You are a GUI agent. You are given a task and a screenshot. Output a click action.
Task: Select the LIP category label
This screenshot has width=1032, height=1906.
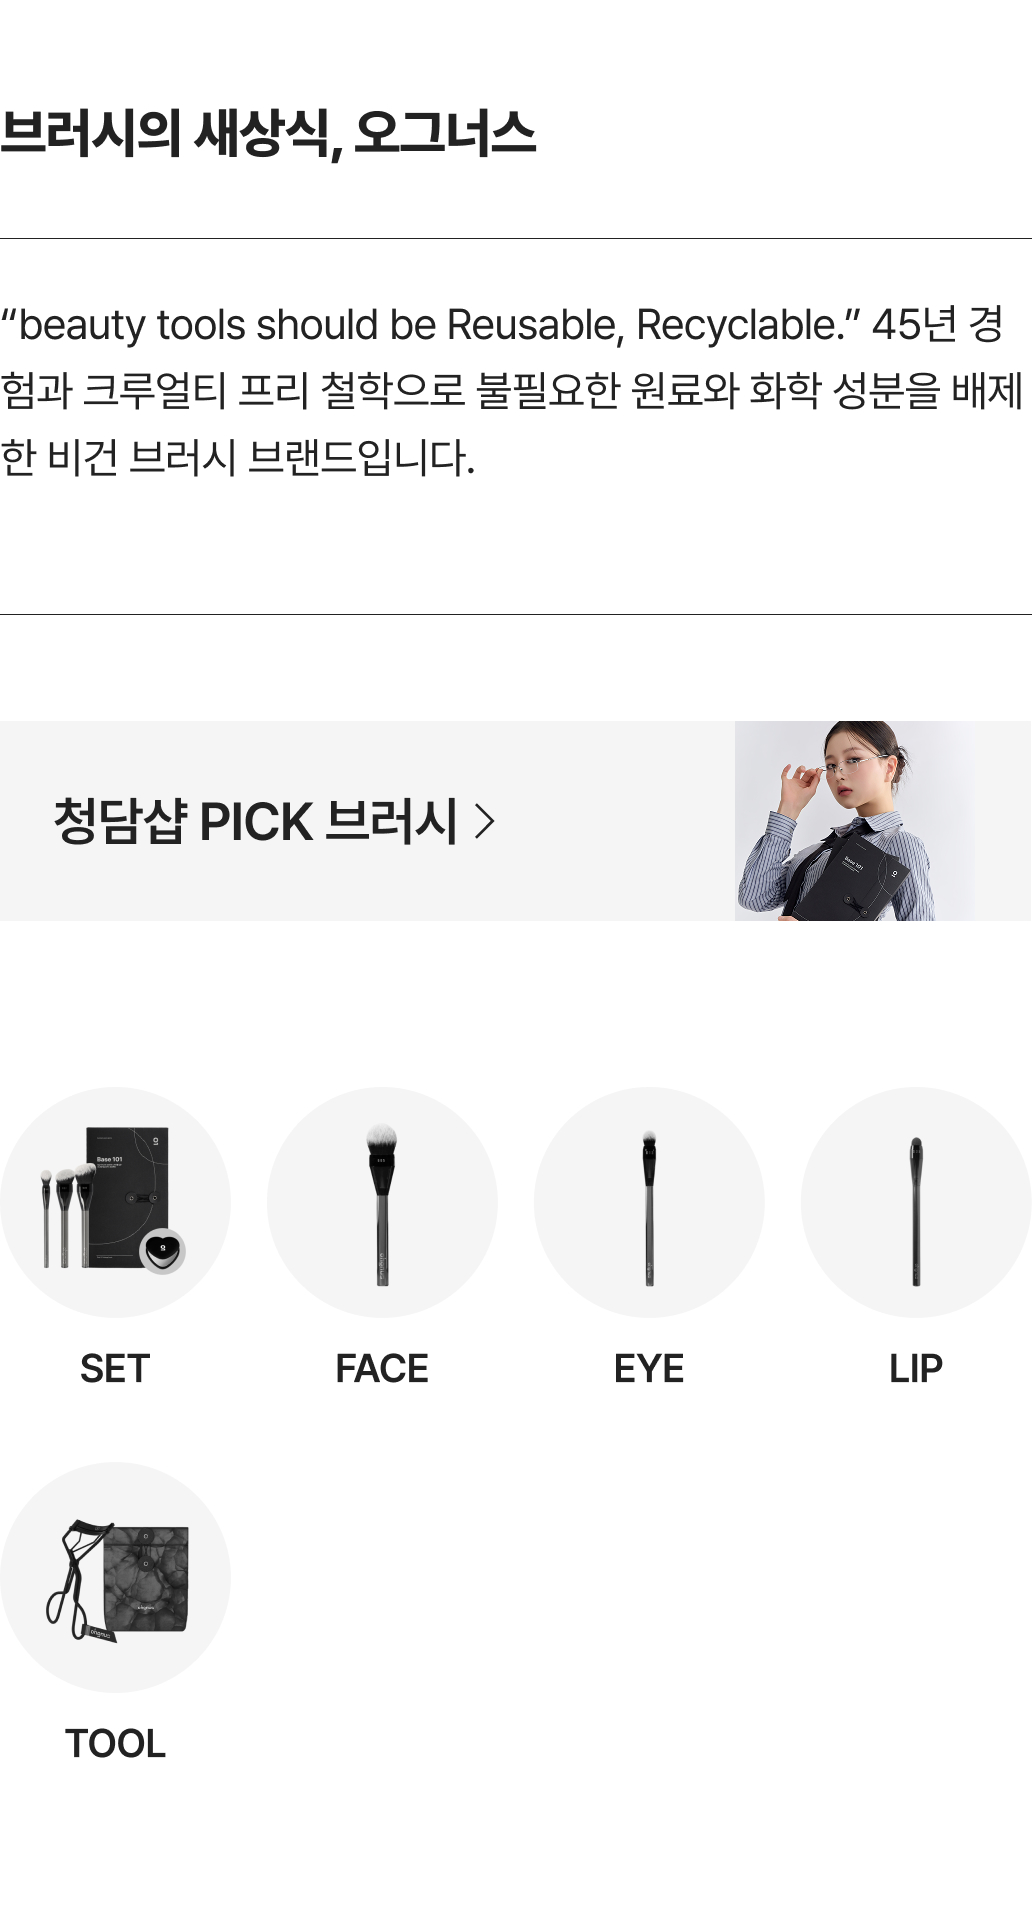pos(916,1368)
